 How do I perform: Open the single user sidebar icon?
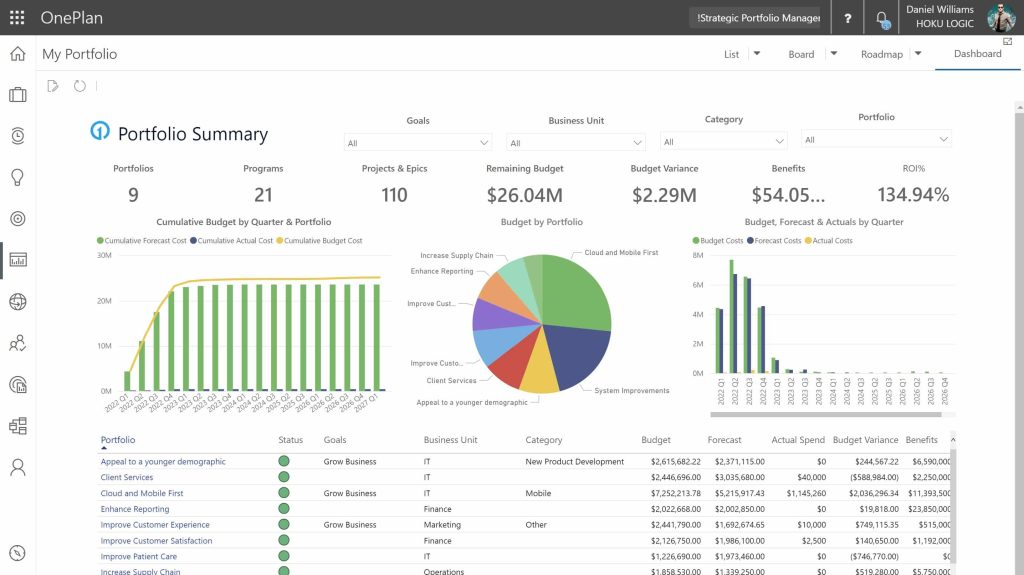pyautogui.click(x=18, y=467)
